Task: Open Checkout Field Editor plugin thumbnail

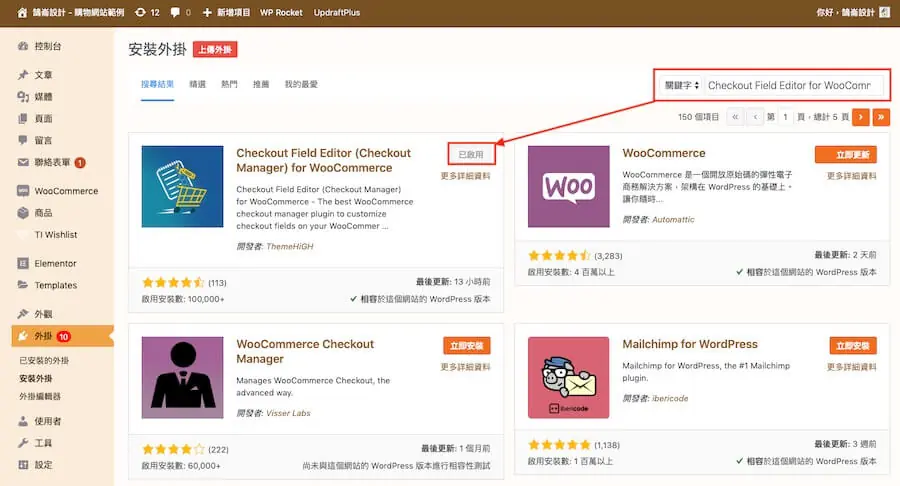Action: [183, 186]
